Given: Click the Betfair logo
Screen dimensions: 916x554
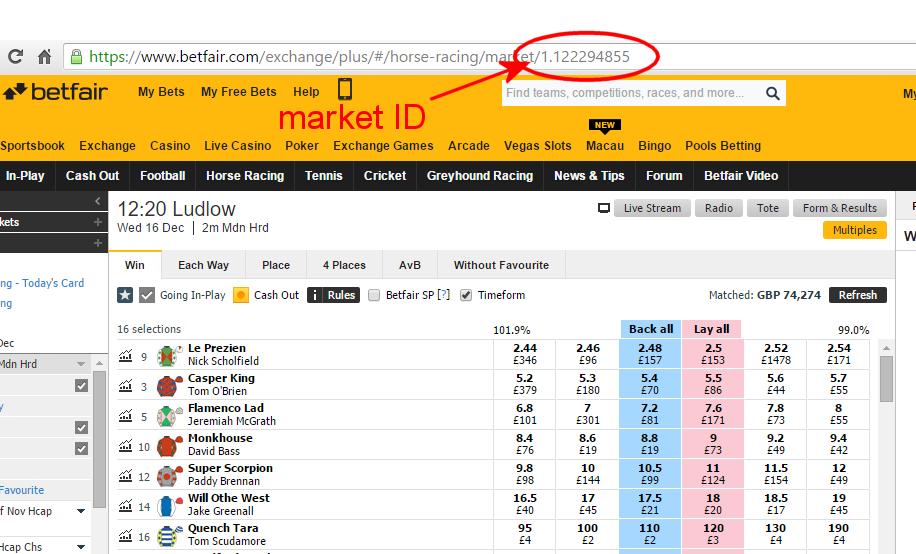Looking at the screenshot, I should point(55,92).
